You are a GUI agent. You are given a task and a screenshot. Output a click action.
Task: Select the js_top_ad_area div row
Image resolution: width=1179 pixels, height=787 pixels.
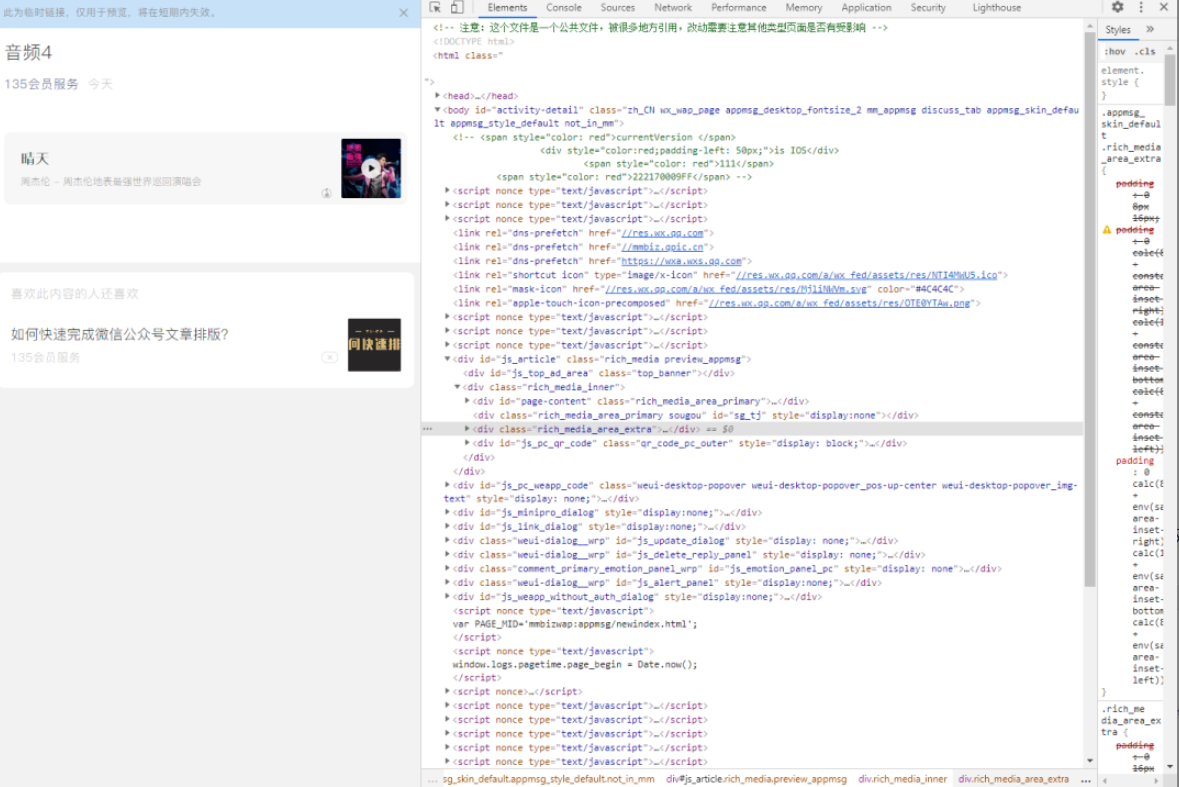coord(599,373)
